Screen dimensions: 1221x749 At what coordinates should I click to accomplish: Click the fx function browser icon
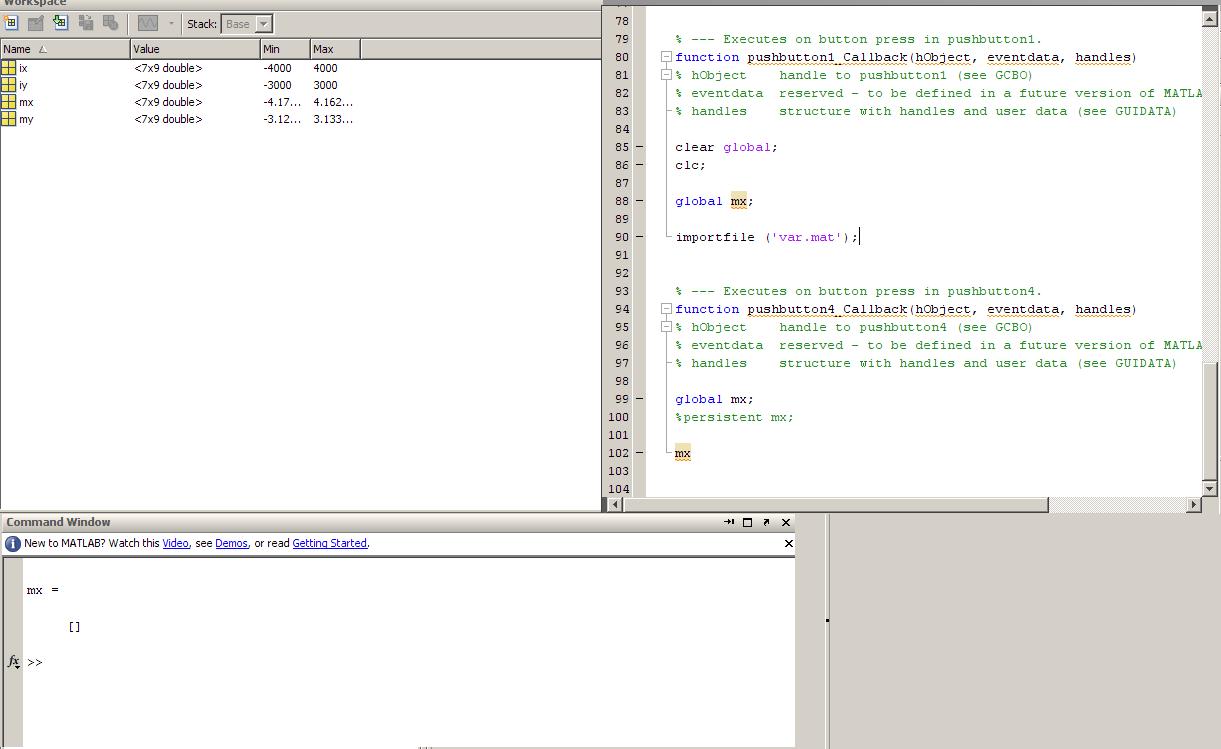point(14,661)
